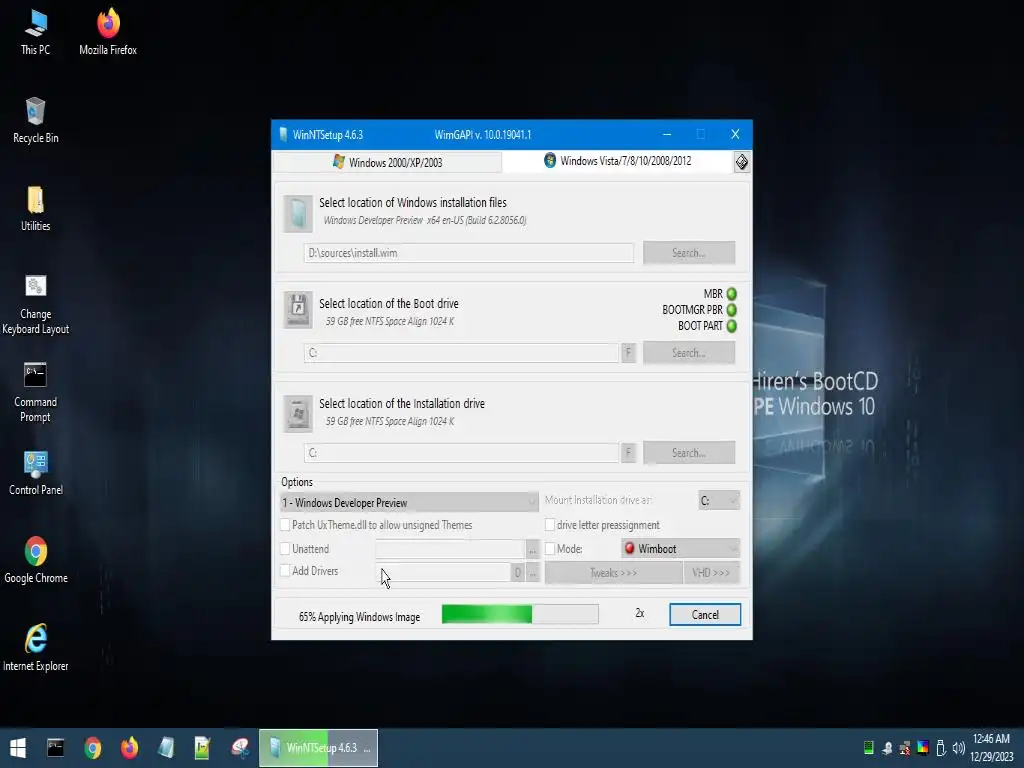This screenshot has width=1024, height=768.
Task: Enable the Add Drivers checkbox
Action: click(x=285, y=571)
